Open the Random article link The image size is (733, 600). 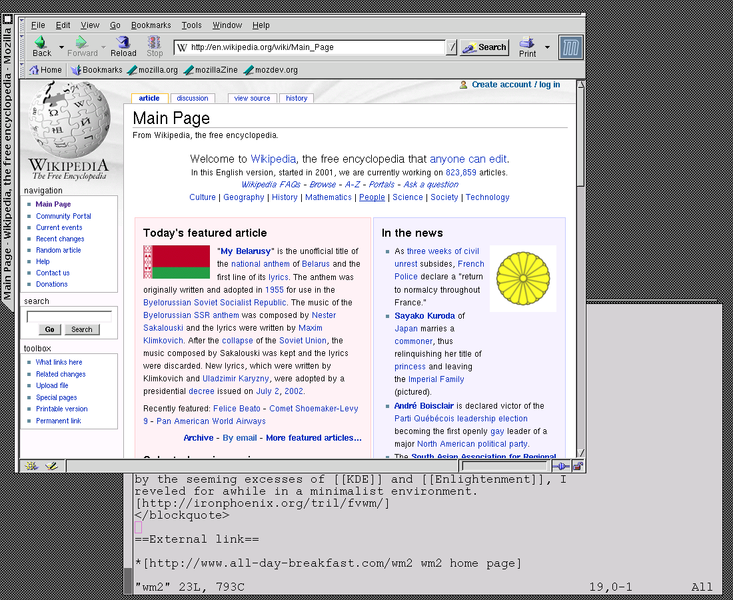coord(58,250)
